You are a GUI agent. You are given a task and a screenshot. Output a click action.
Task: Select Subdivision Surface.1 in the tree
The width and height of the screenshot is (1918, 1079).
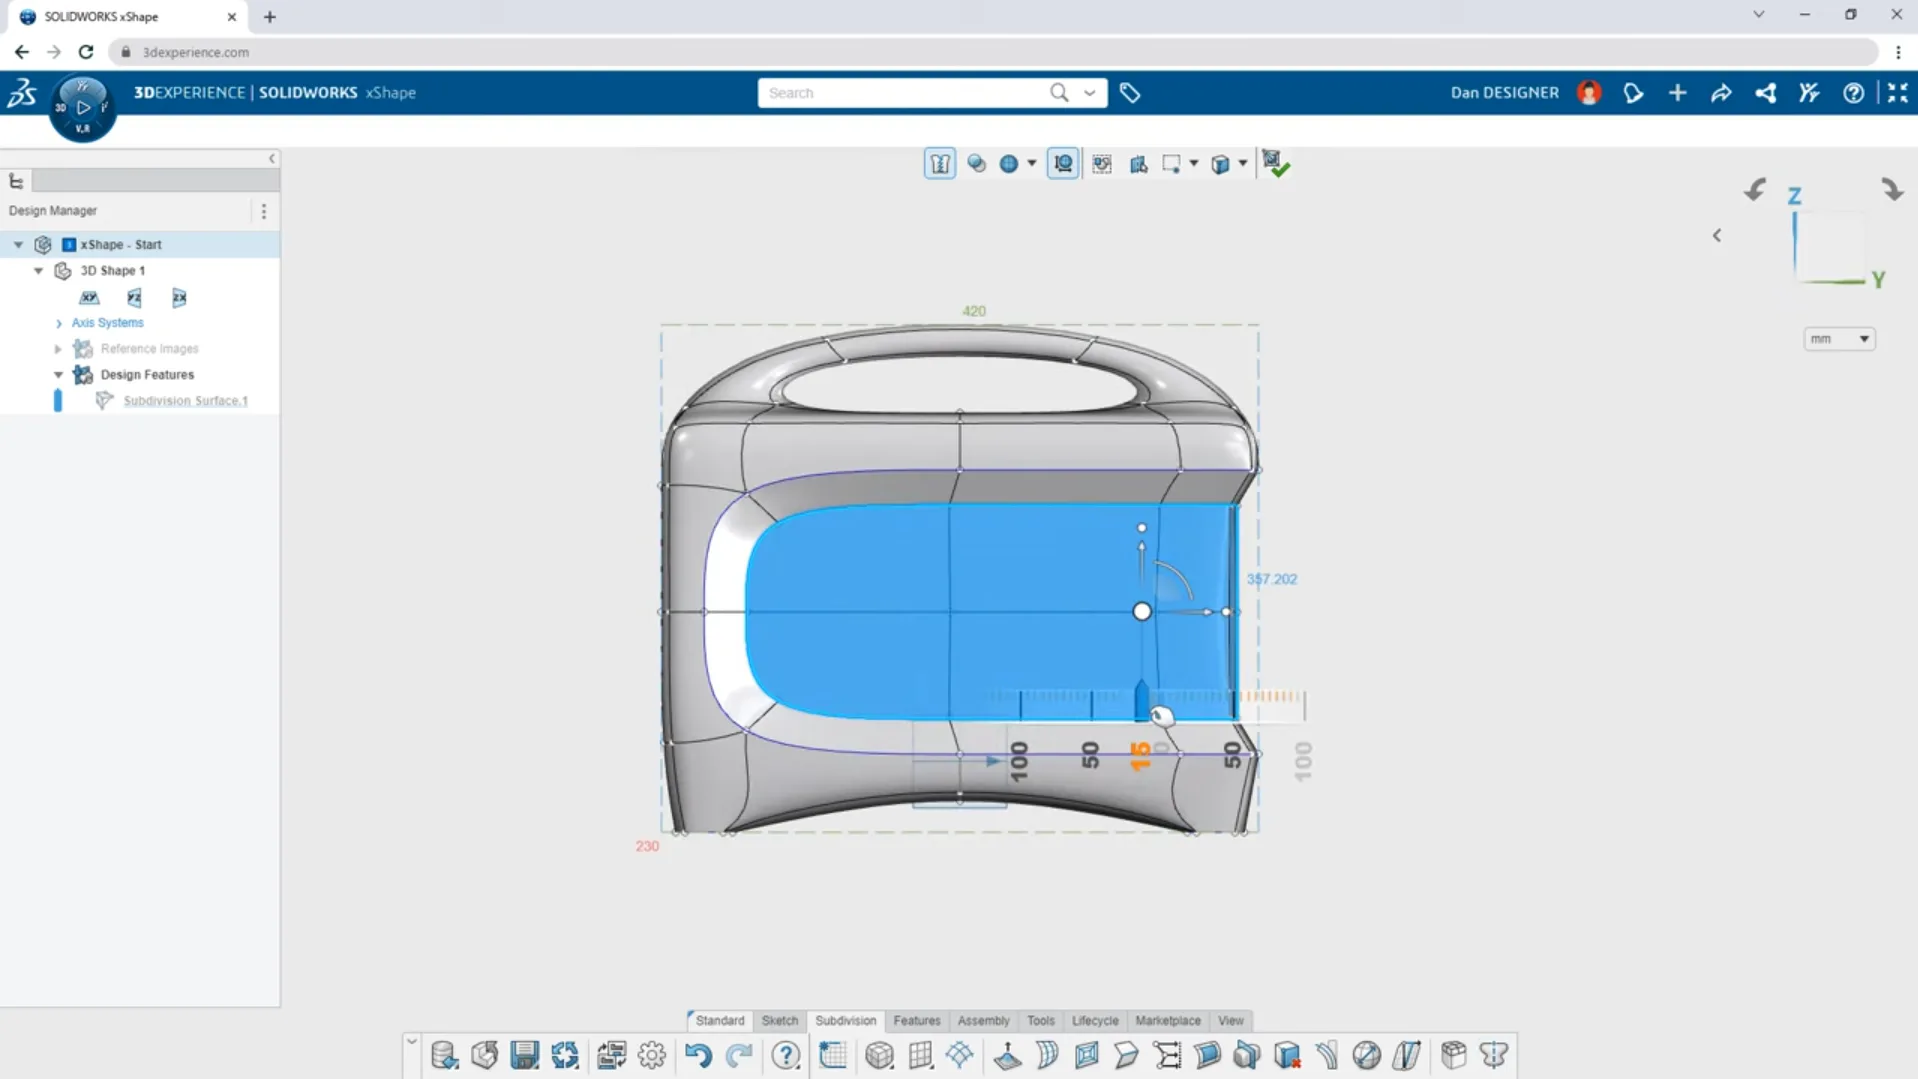(185, 401)
